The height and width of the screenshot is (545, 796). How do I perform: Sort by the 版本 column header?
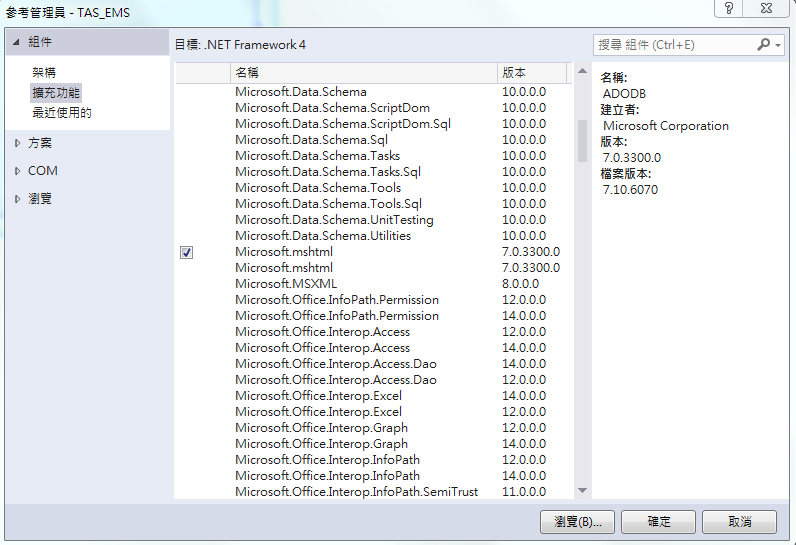(532, 73)
